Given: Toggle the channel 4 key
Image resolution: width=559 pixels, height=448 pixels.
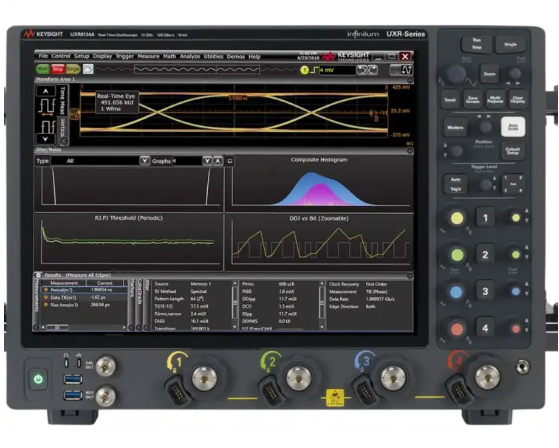Looking at the screenshot, I should pos(485,328).
